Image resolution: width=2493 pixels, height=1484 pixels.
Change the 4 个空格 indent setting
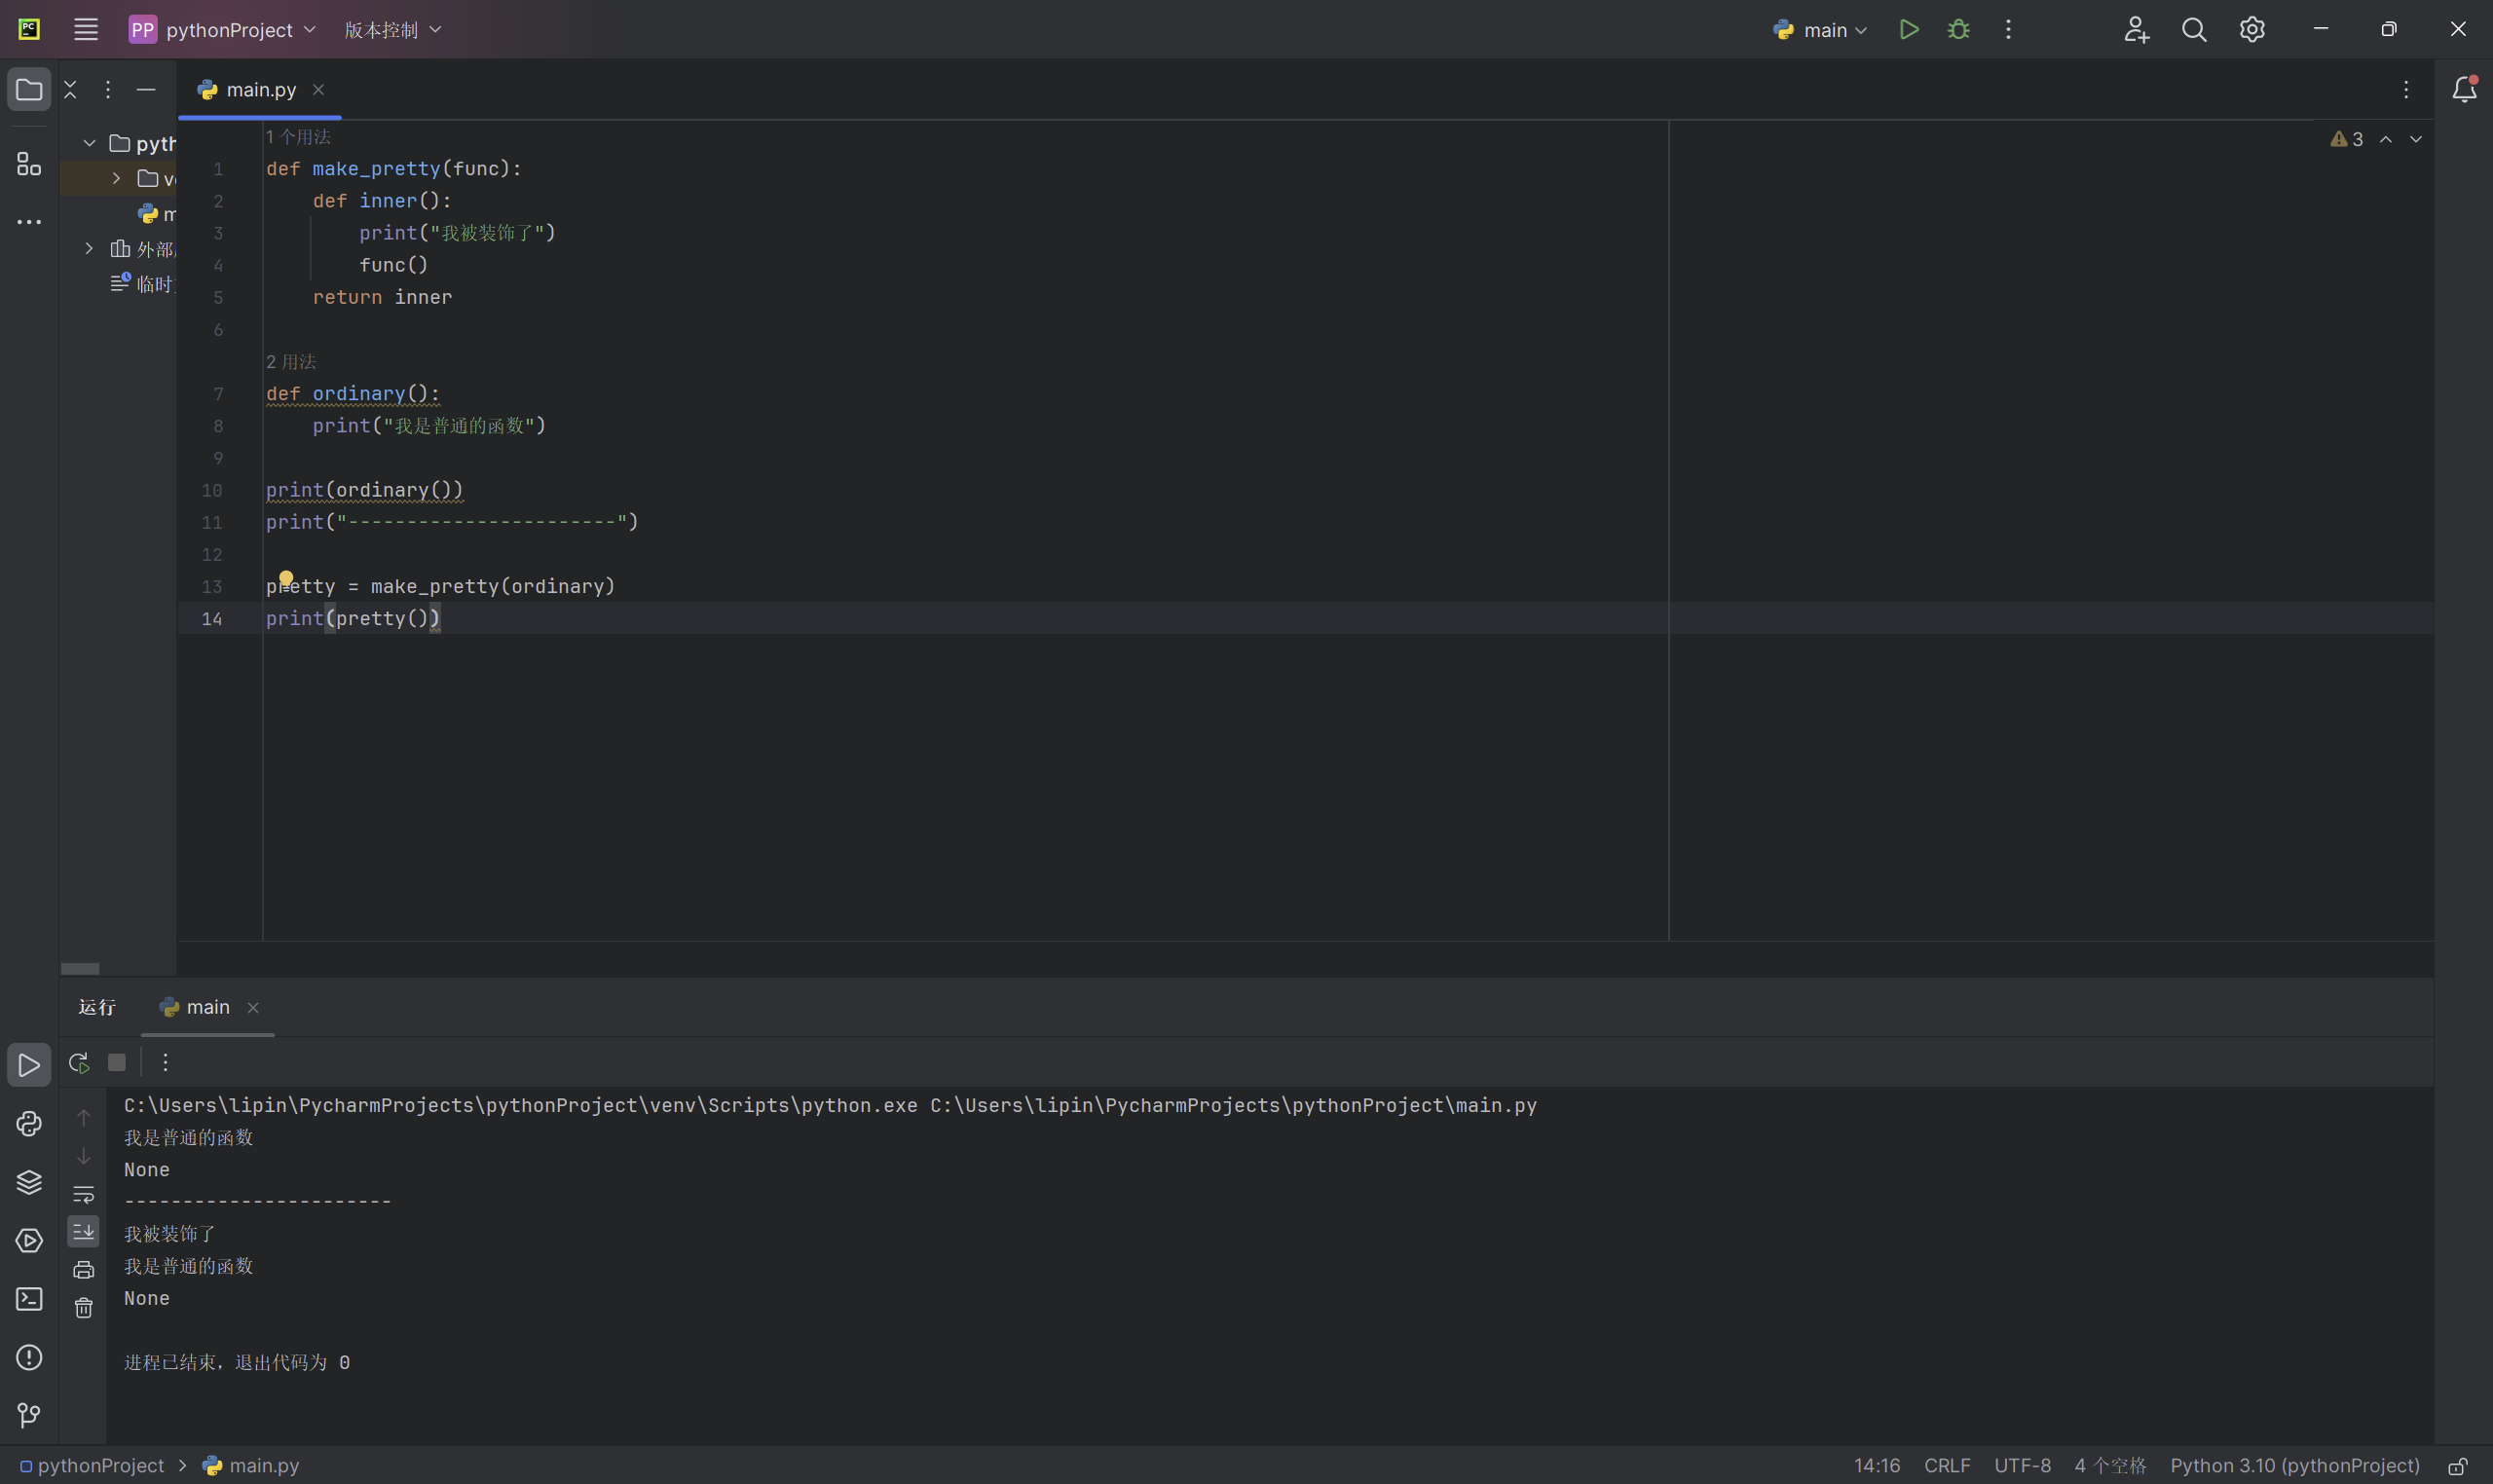2110,1465
